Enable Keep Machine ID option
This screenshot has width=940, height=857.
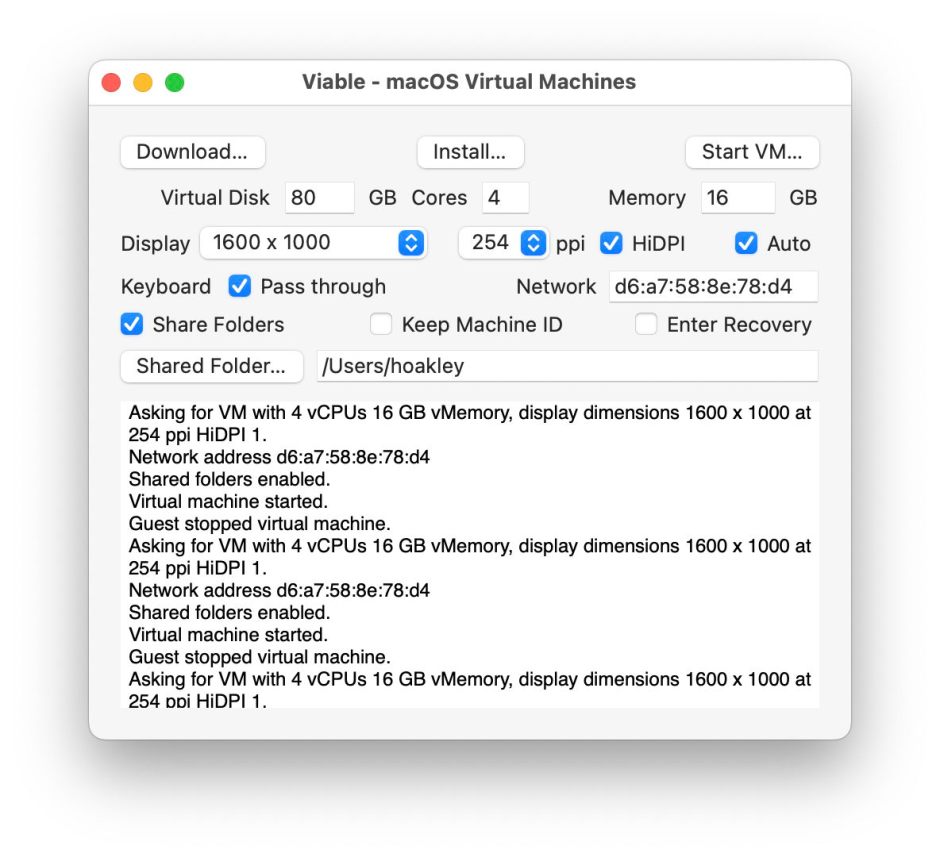[x=381, y=325]
